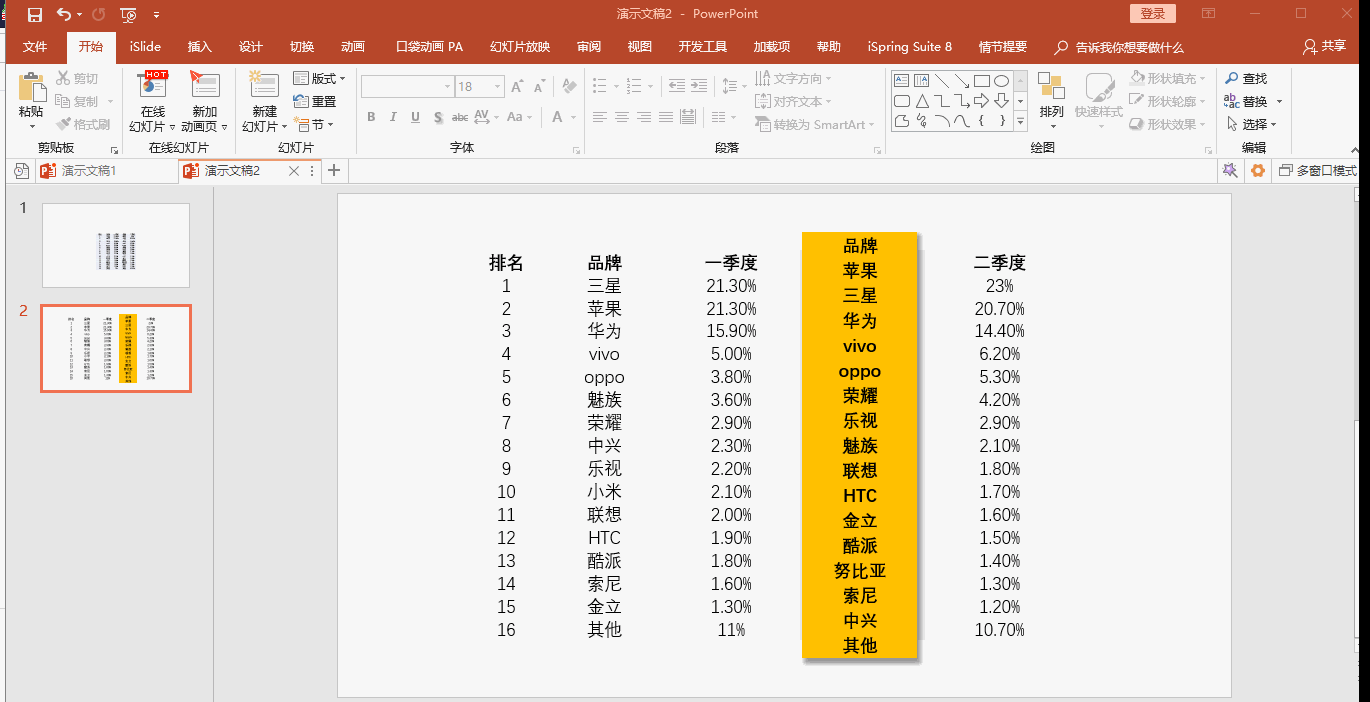Viewport: 1370px width, 702px height.
Task: Click the orange gear icon near multi-window mode
Action: 1258,171
